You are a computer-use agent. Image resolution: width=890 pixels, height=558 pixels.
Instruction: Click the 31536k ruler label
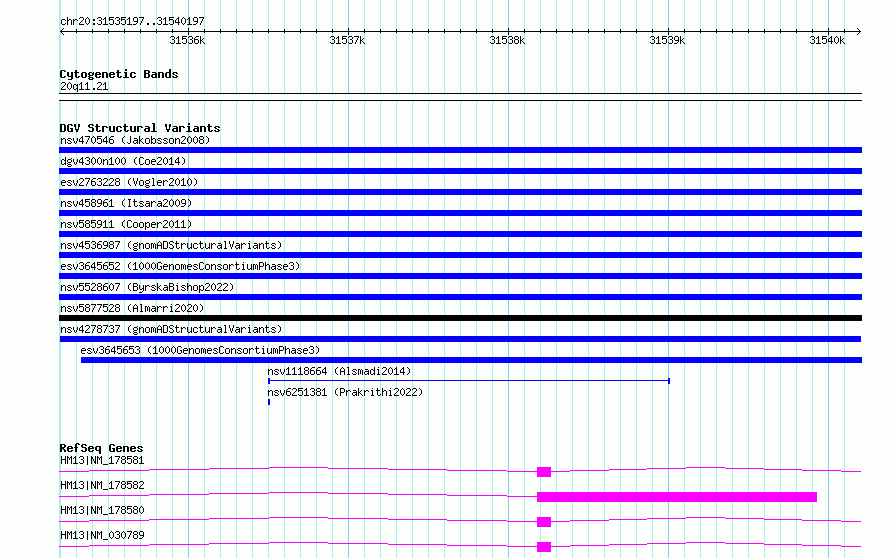(187, 40)
